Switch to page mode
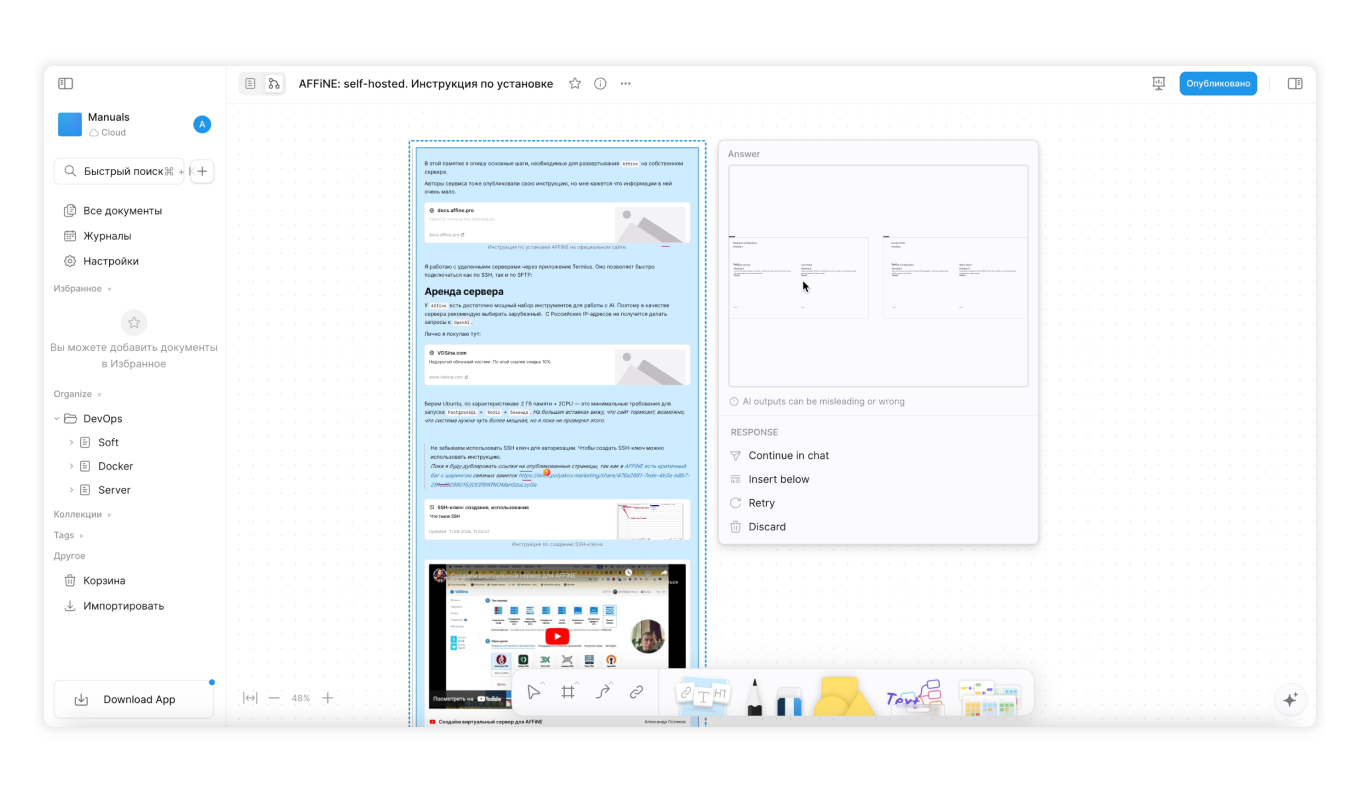This screenshot has width=1360, height=793. pyautogui.click(x=250, y=84)
